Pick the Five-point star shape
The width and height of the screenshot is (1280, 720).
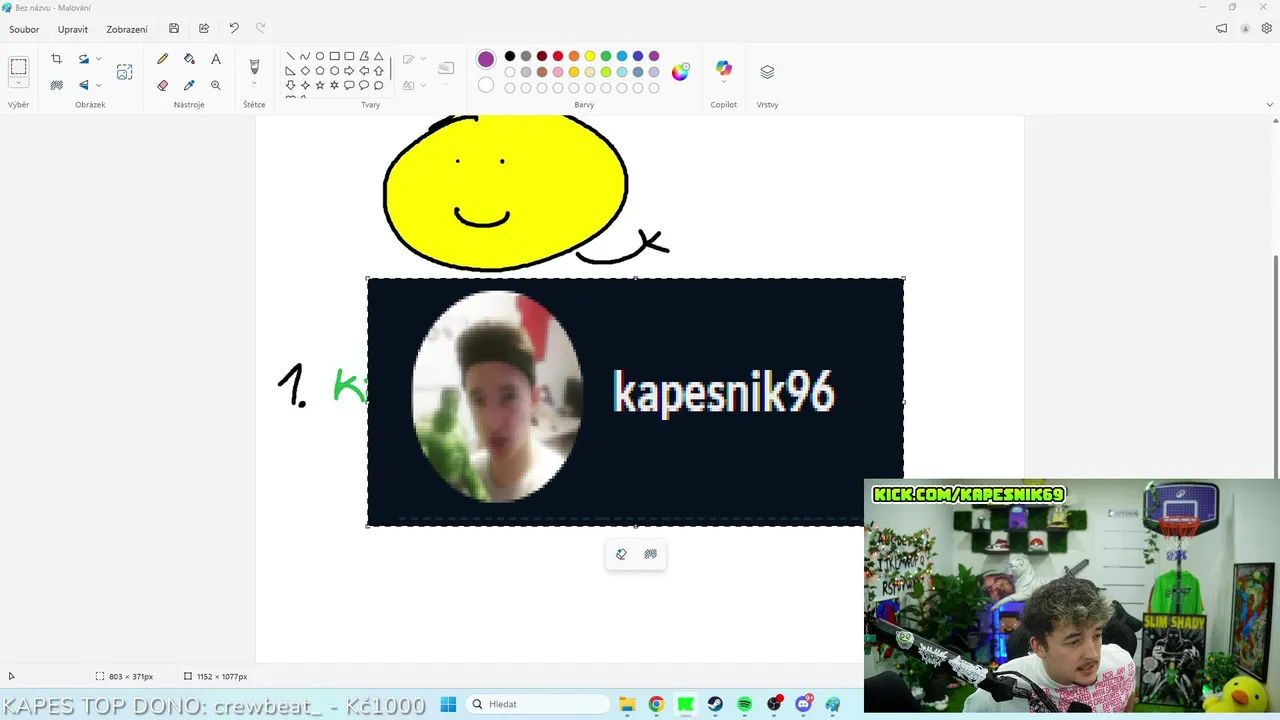(x=320, y=85)
